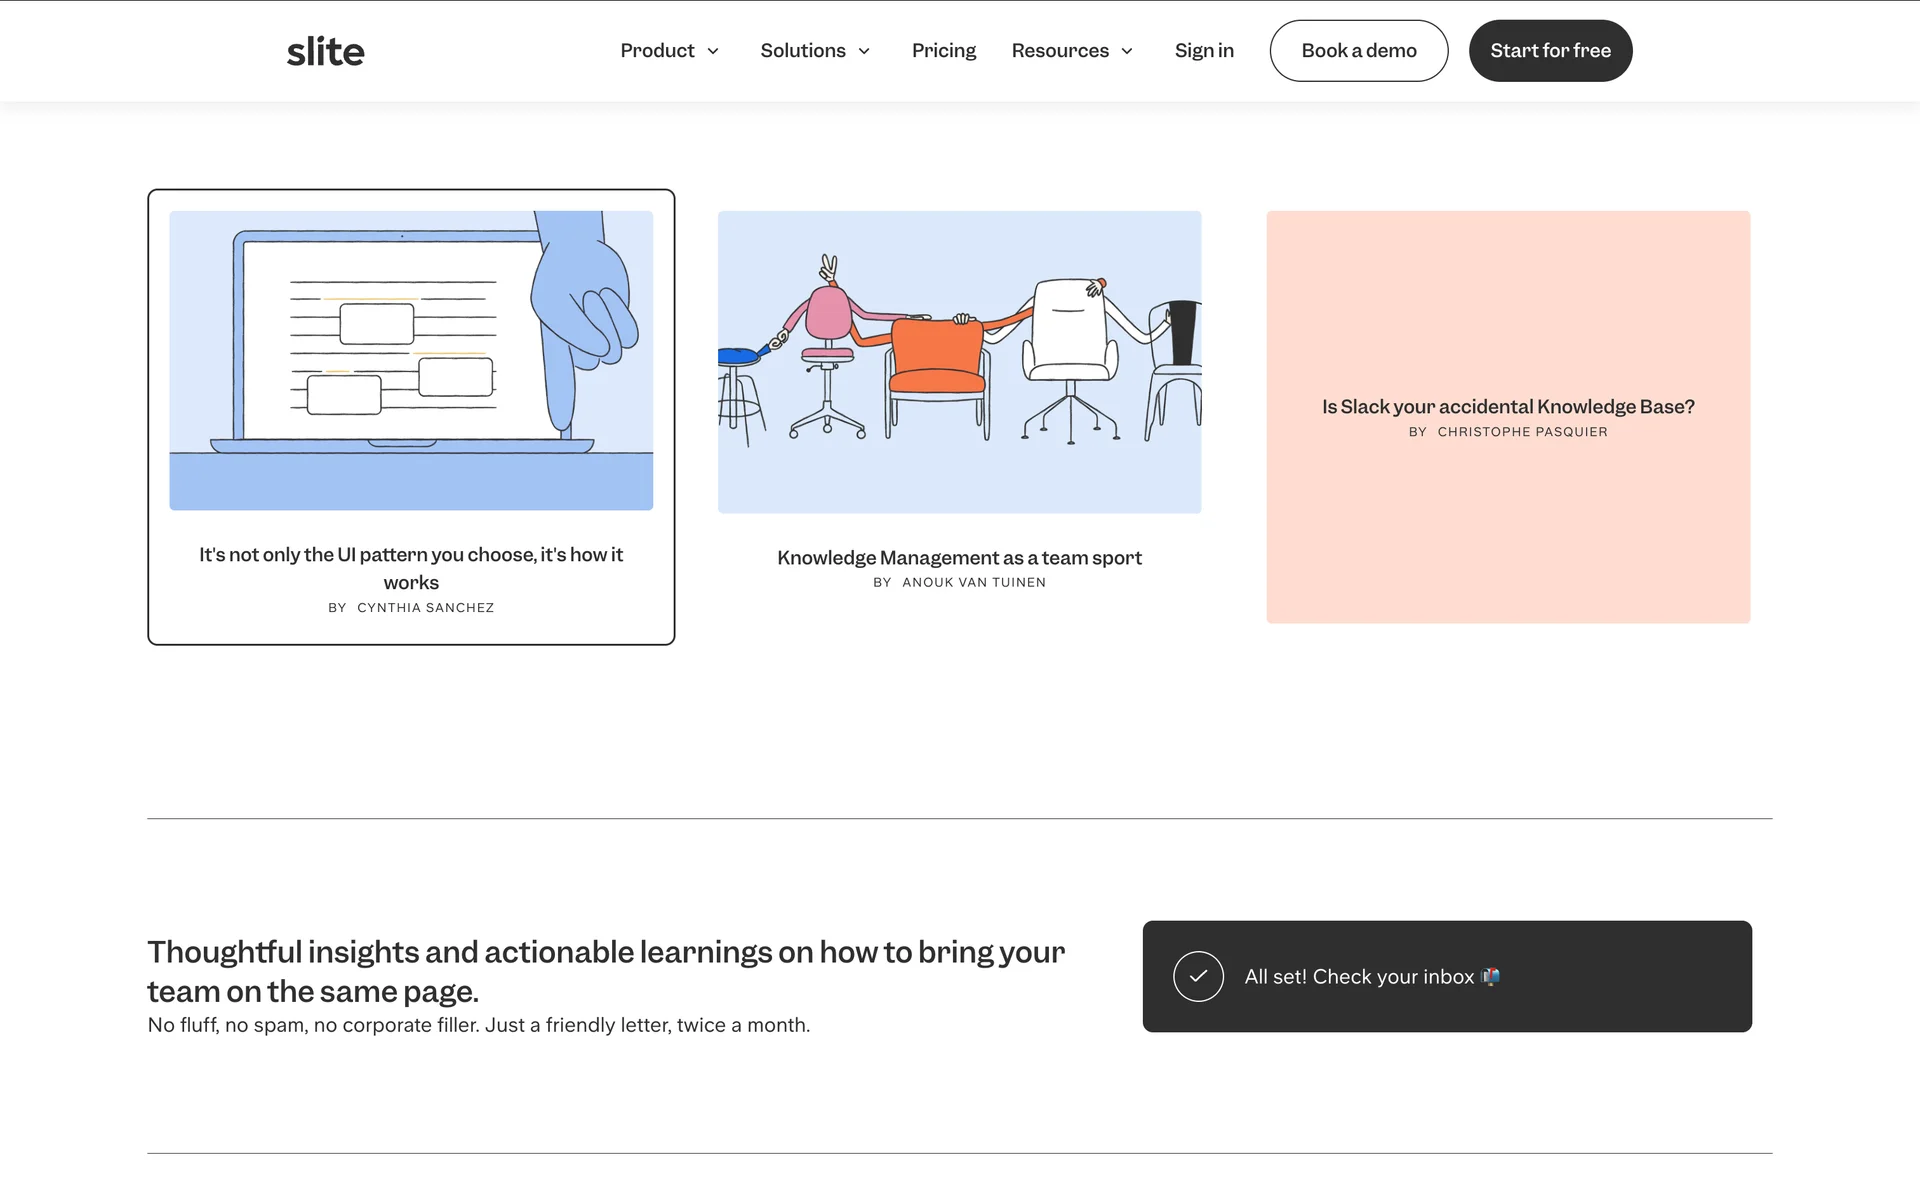Open the Sign in page

click(1204, 51)
